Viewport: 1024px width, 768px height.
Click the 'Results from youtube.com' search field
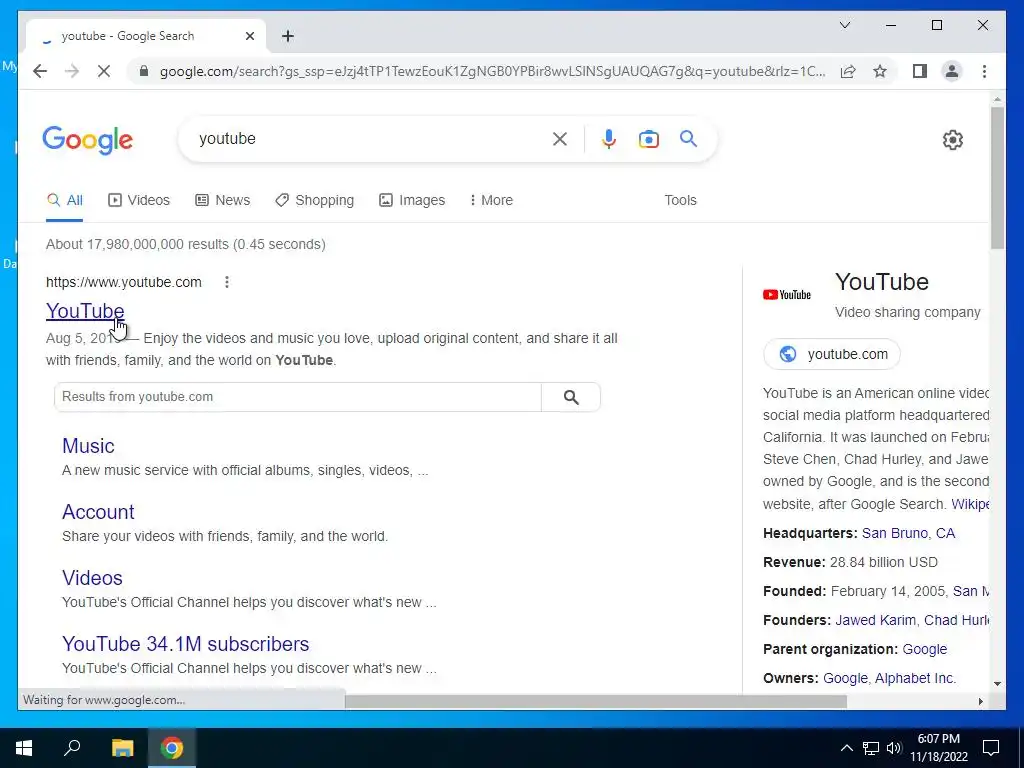298,397
